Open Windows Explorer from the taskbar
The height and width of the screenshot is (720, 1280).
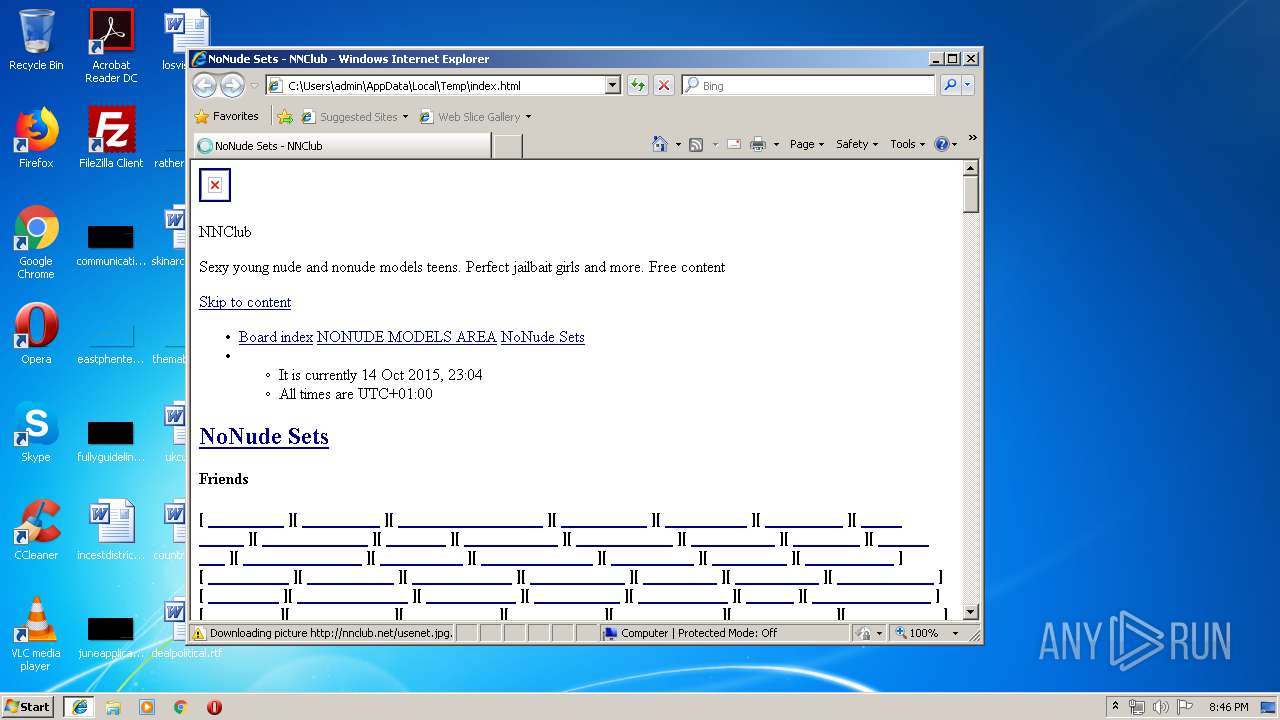click(x=113, y=706)
